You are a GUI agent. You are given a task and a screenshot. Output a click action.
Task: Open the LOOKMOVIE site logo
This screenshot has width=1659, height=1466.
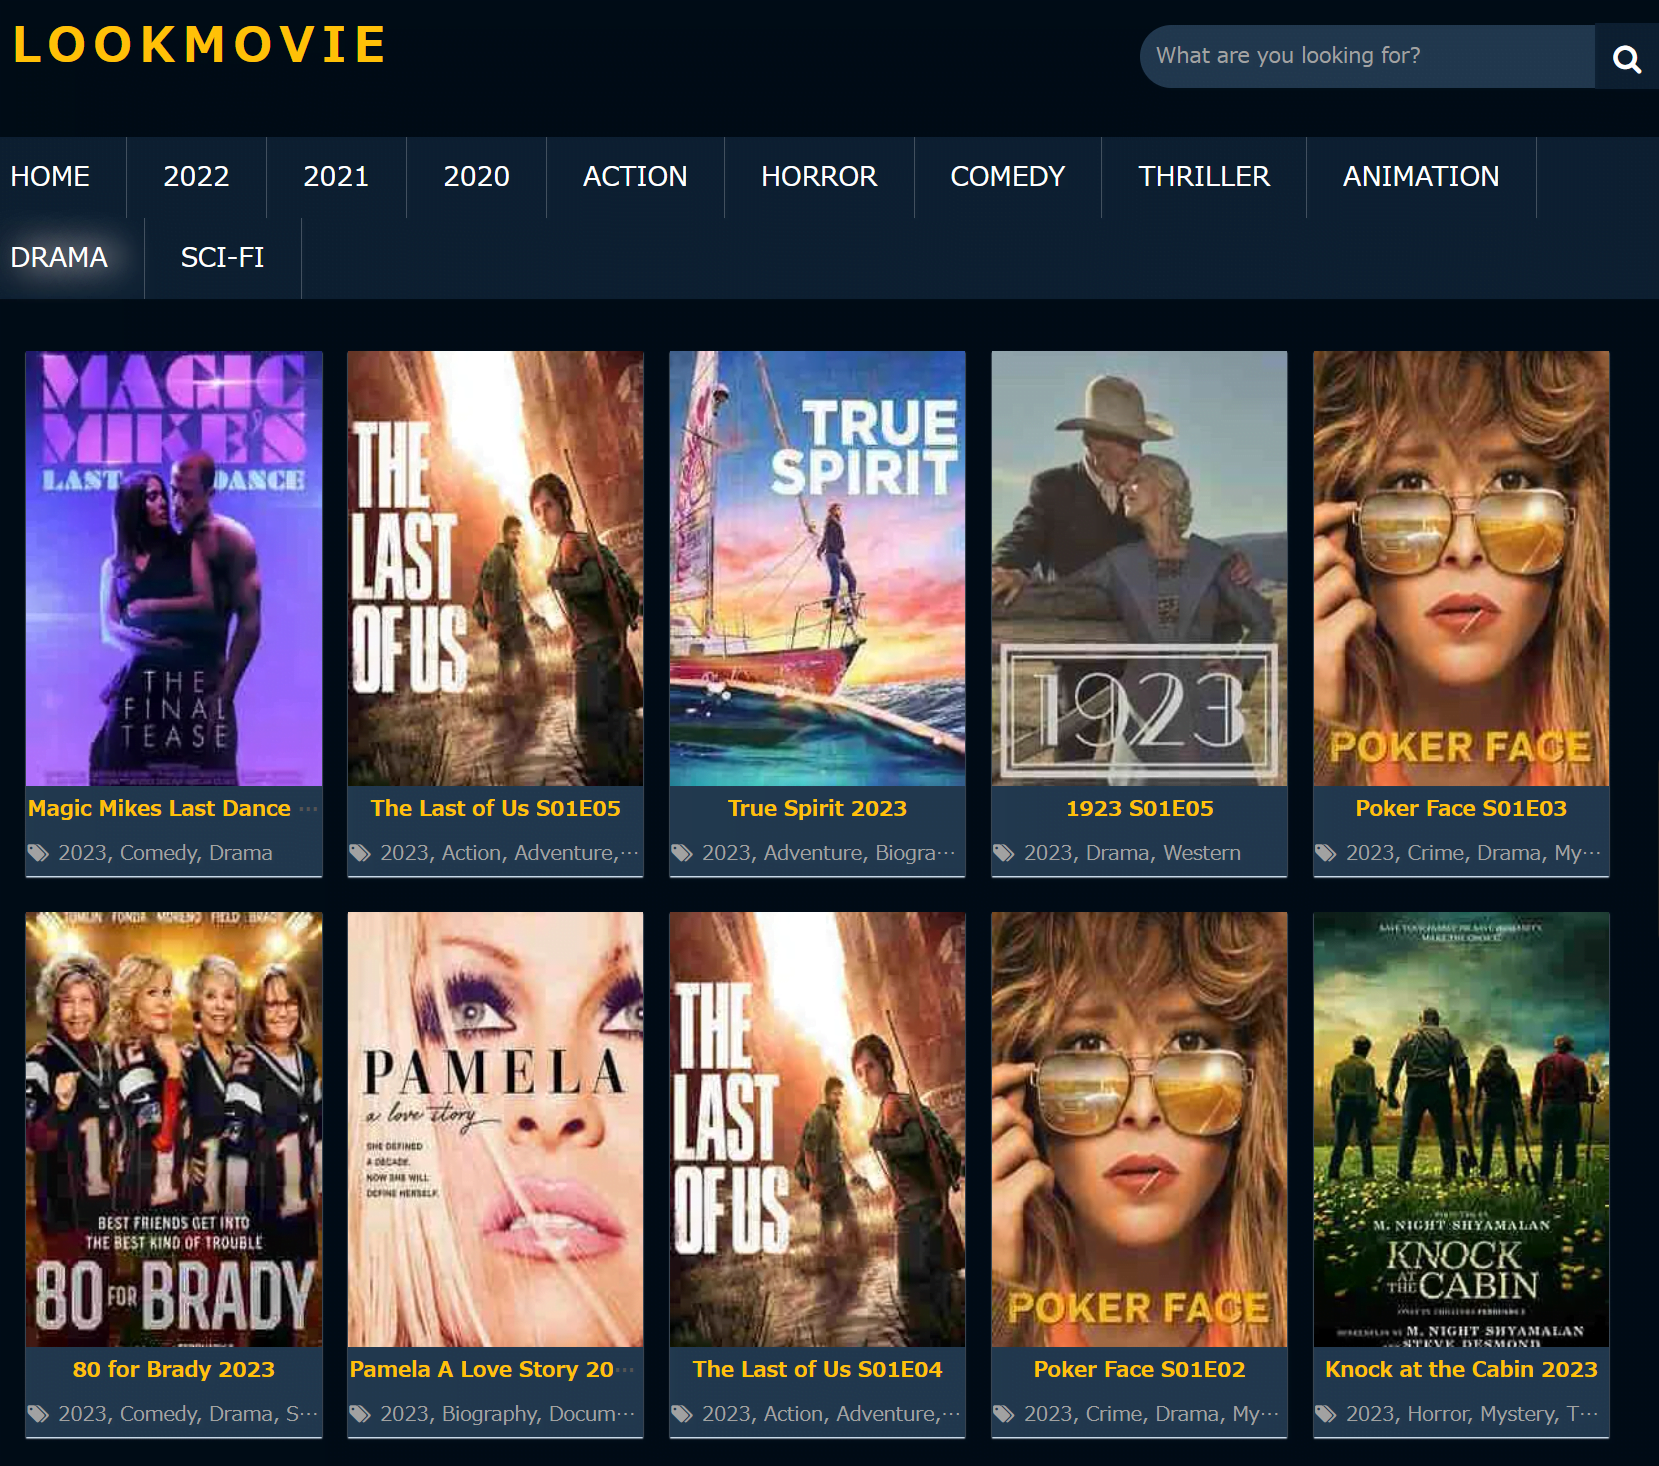click(x=199, y=45)
